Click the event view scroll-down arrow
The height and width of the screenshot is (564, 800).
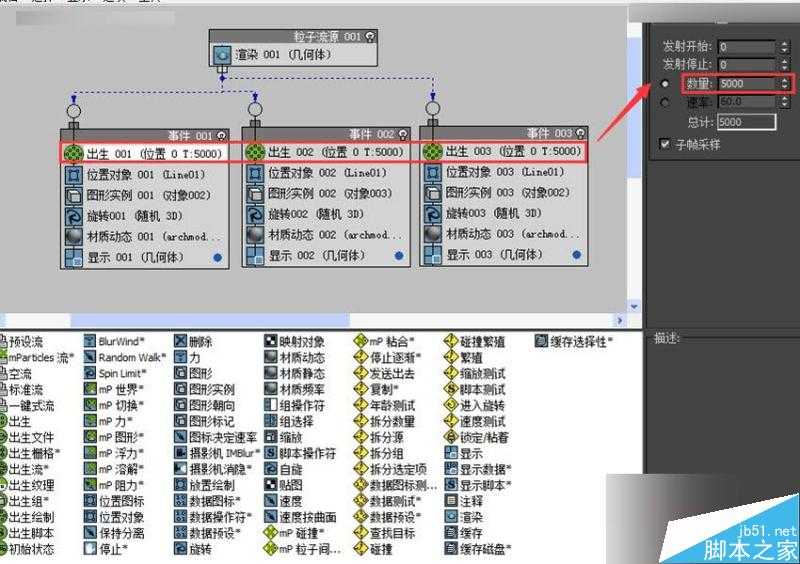tap(634, 307)
